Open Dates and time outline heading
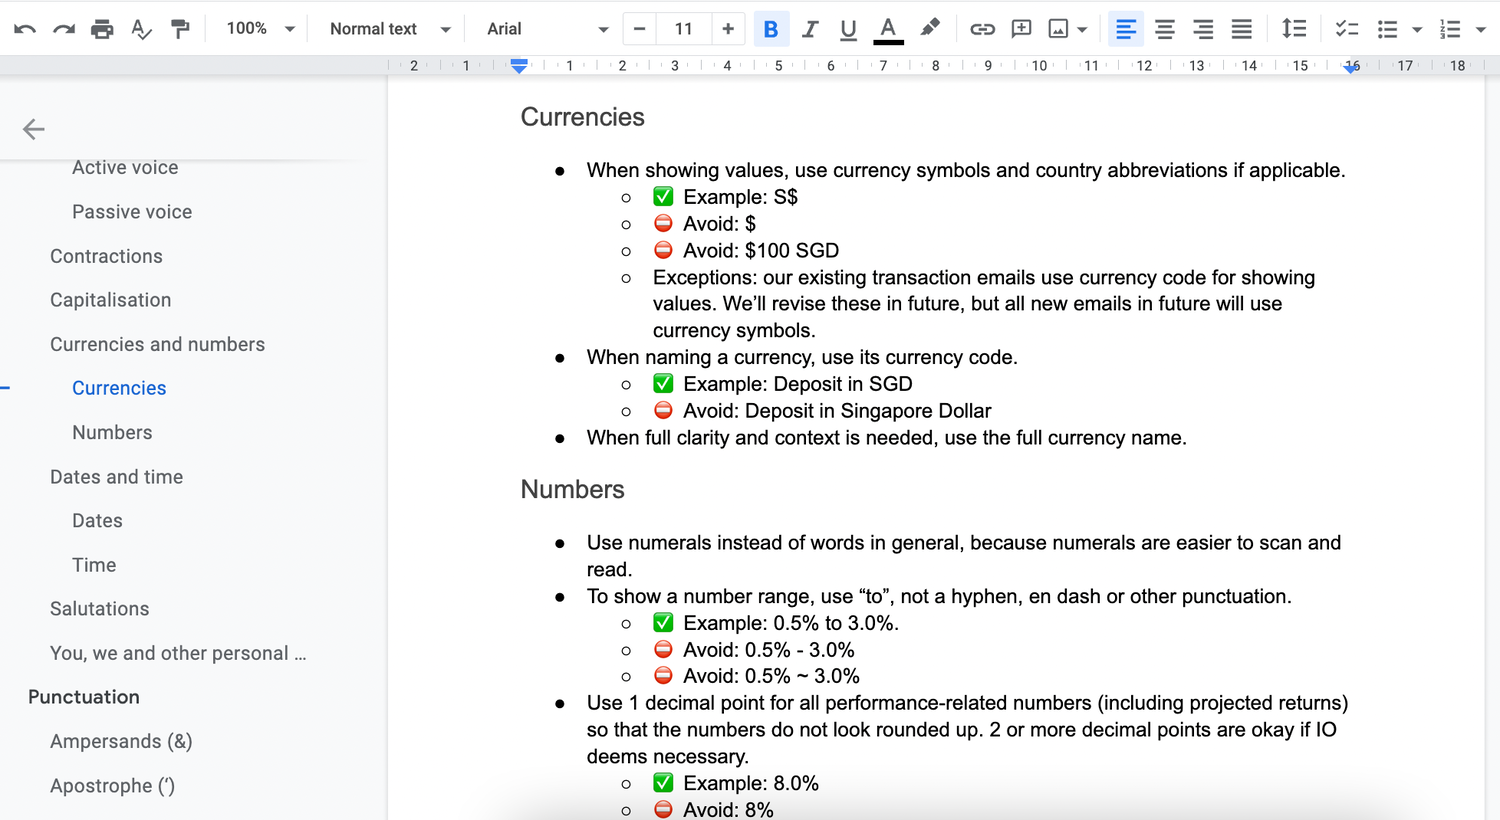1500x820 pixels. (116, 477)
